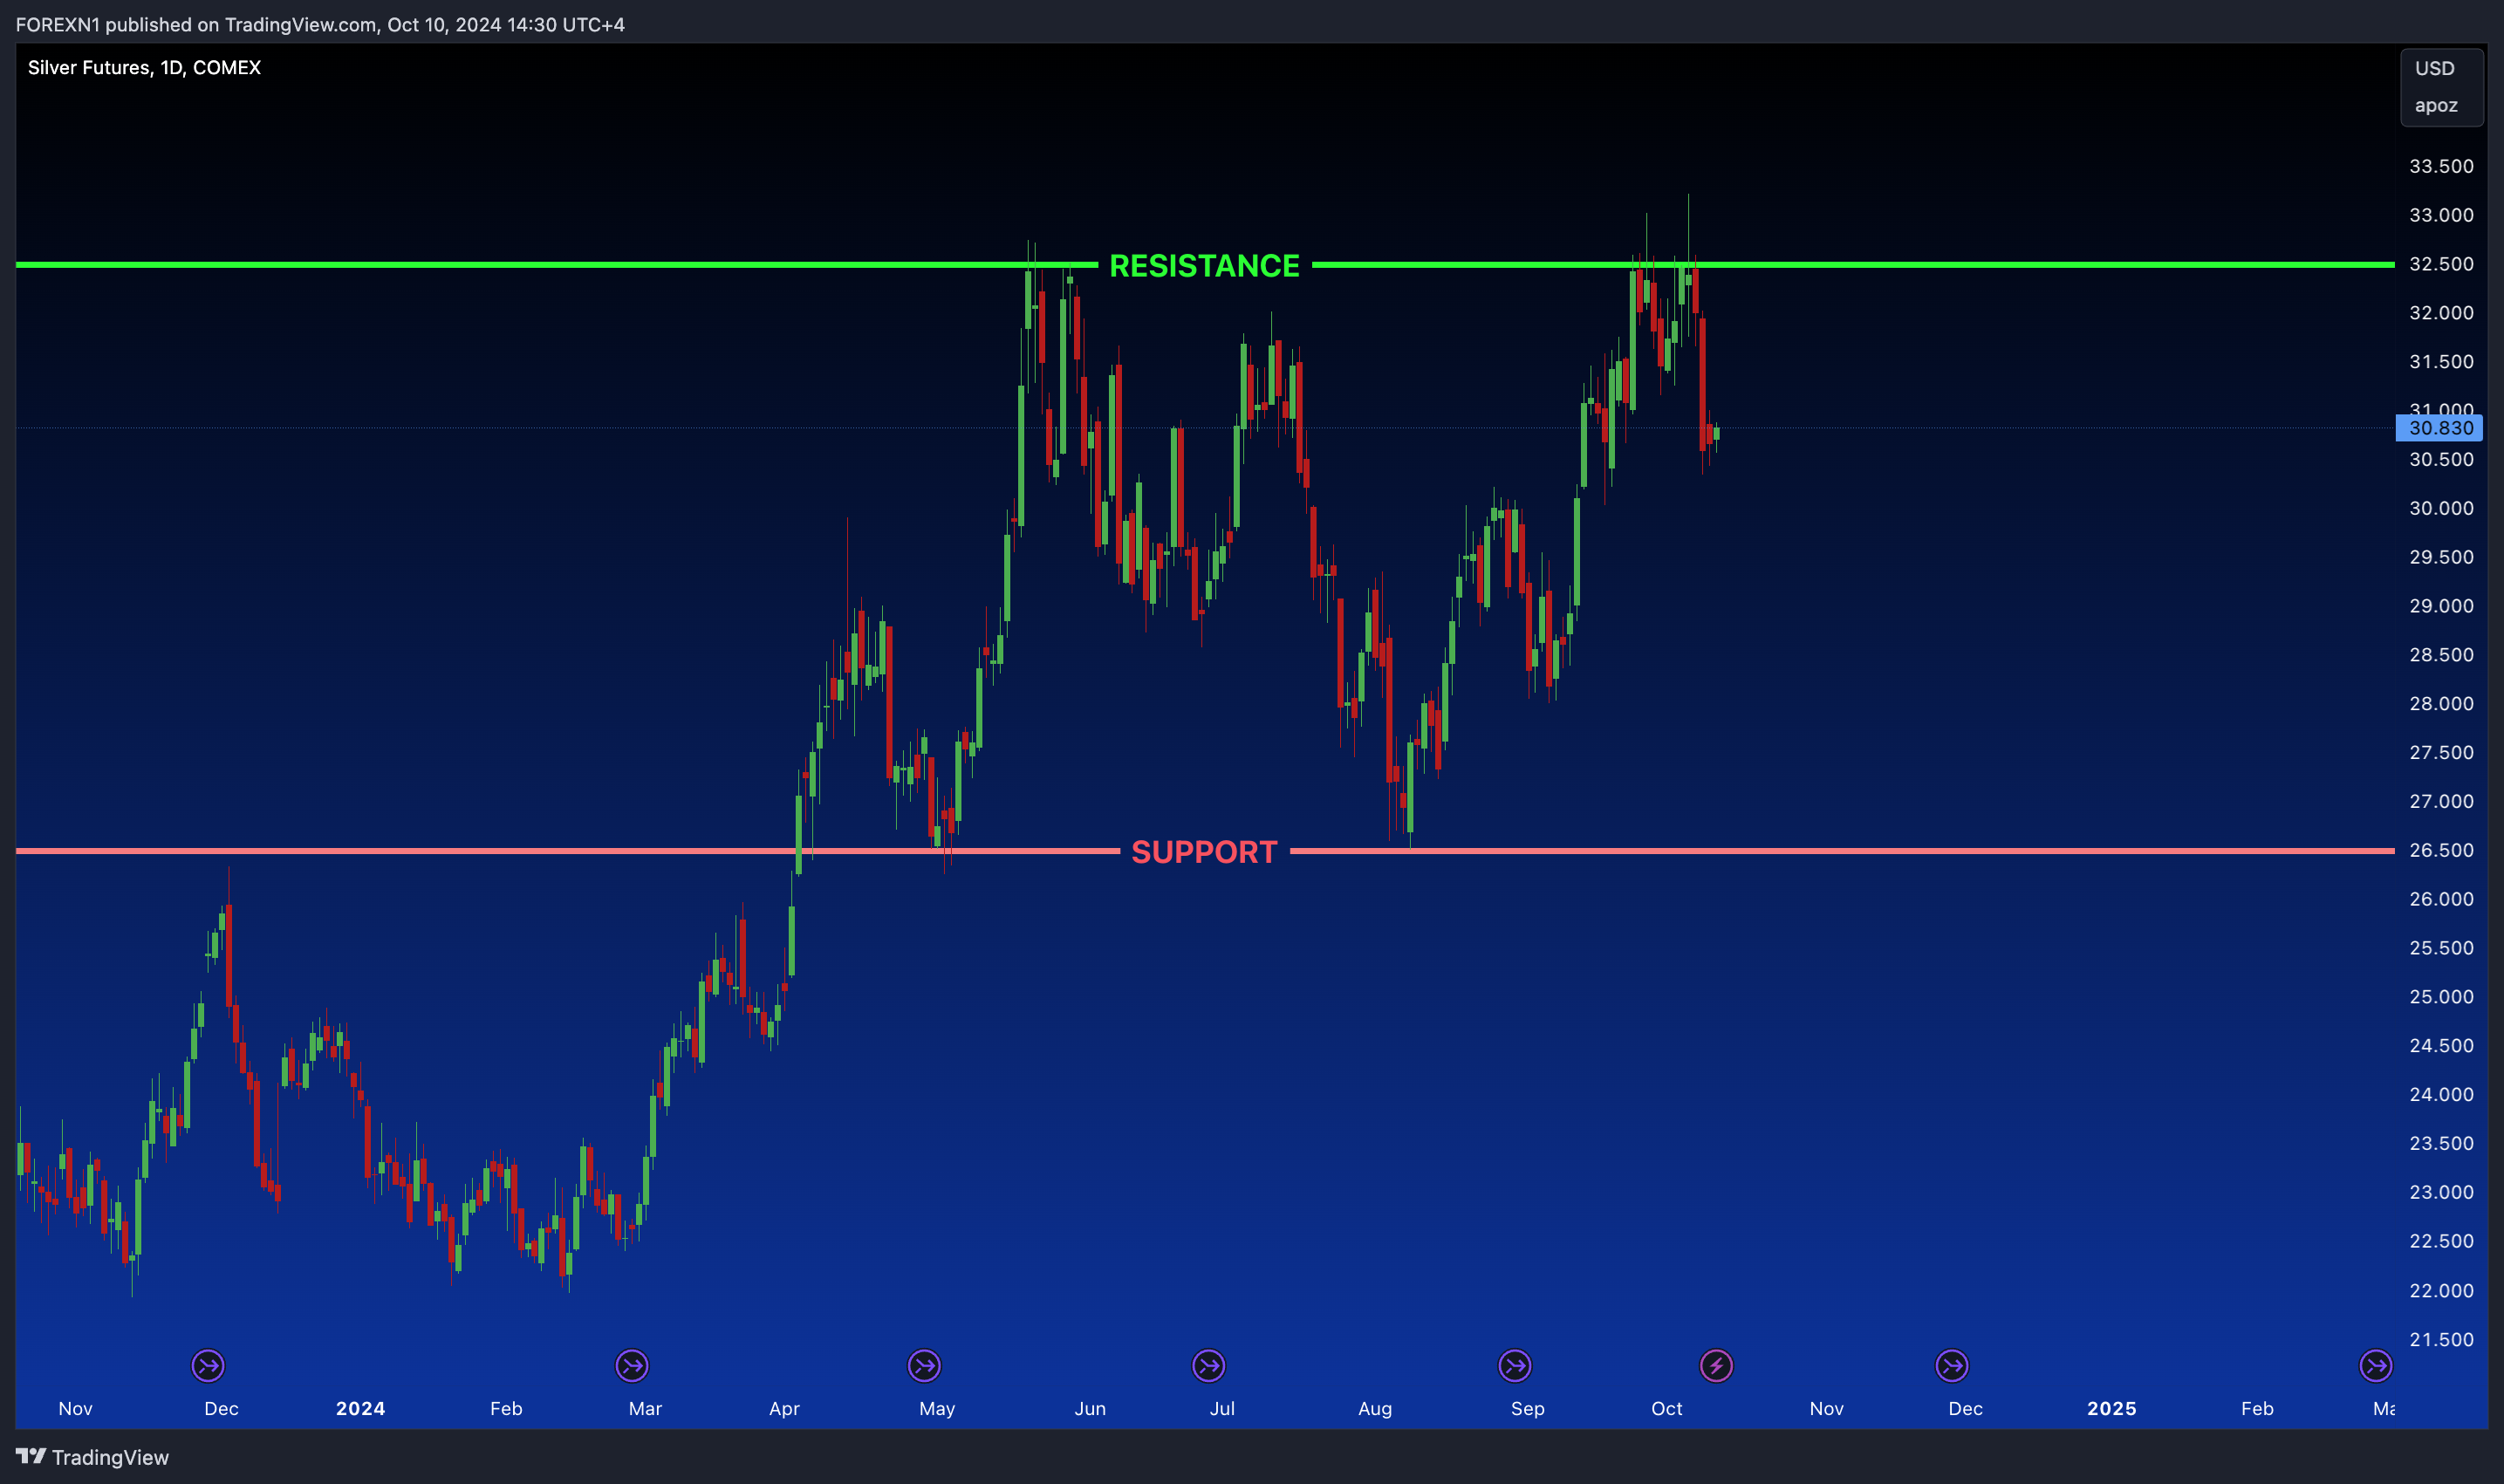
Task: Click the TradingView logo at bottom left
Action: click(x=92, y=1457)
